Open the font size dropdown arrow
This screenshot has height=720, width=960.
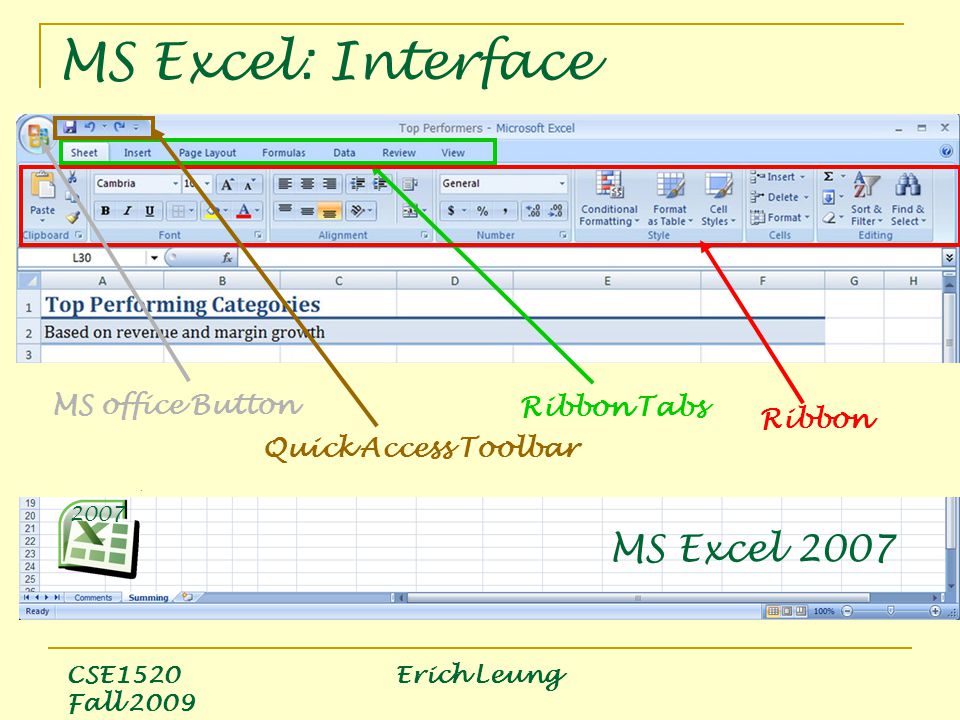click(208, 183)
